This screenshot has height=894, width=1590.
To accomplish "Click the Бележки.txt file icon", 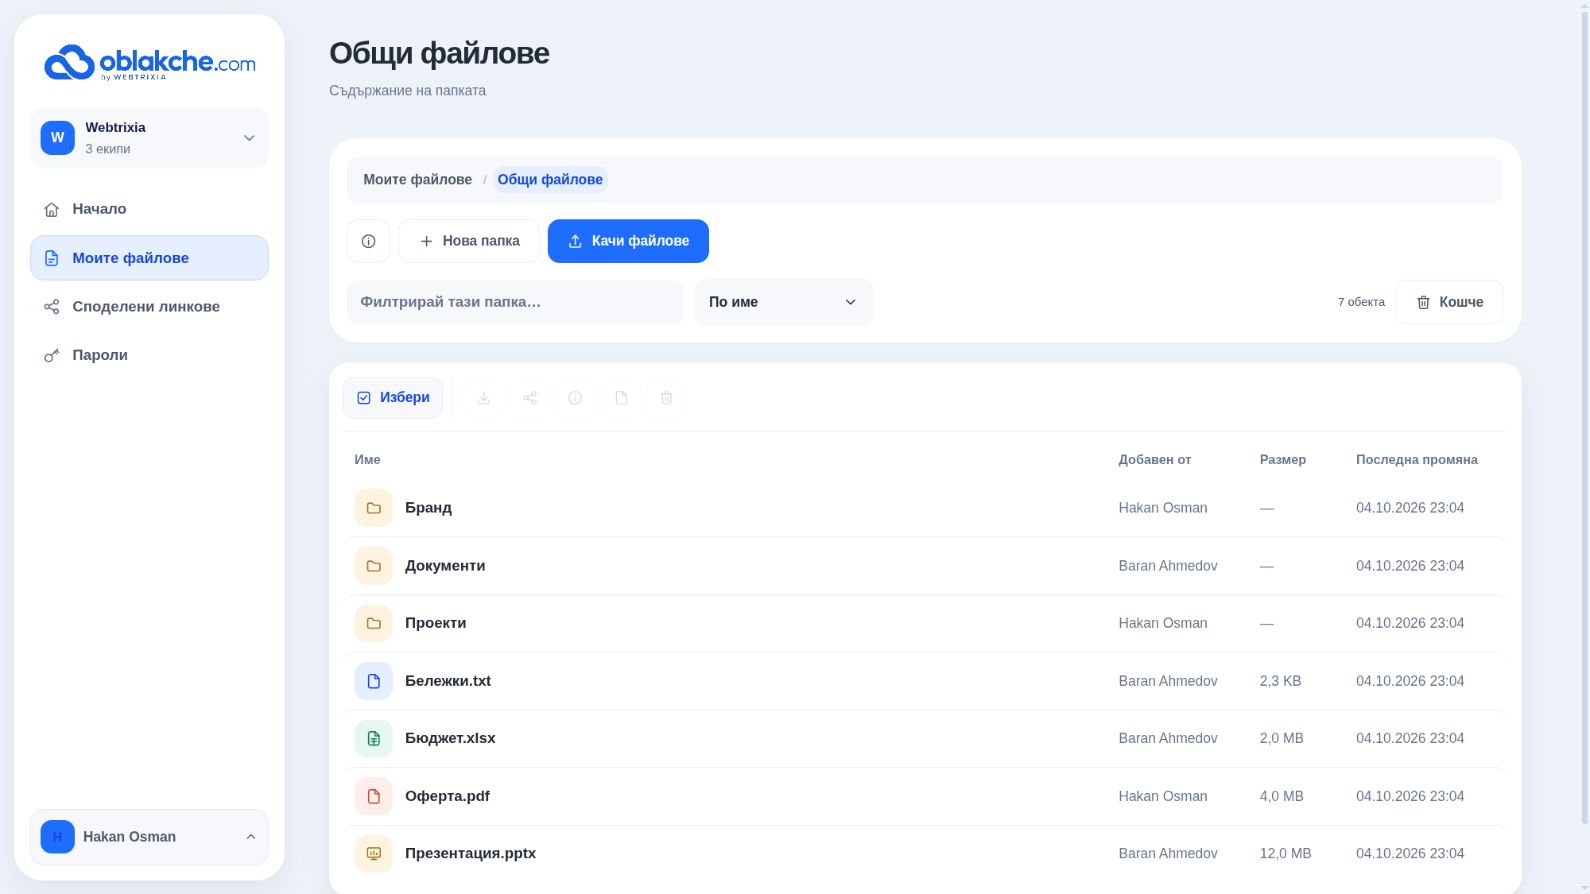I will (x=373, y=681).
